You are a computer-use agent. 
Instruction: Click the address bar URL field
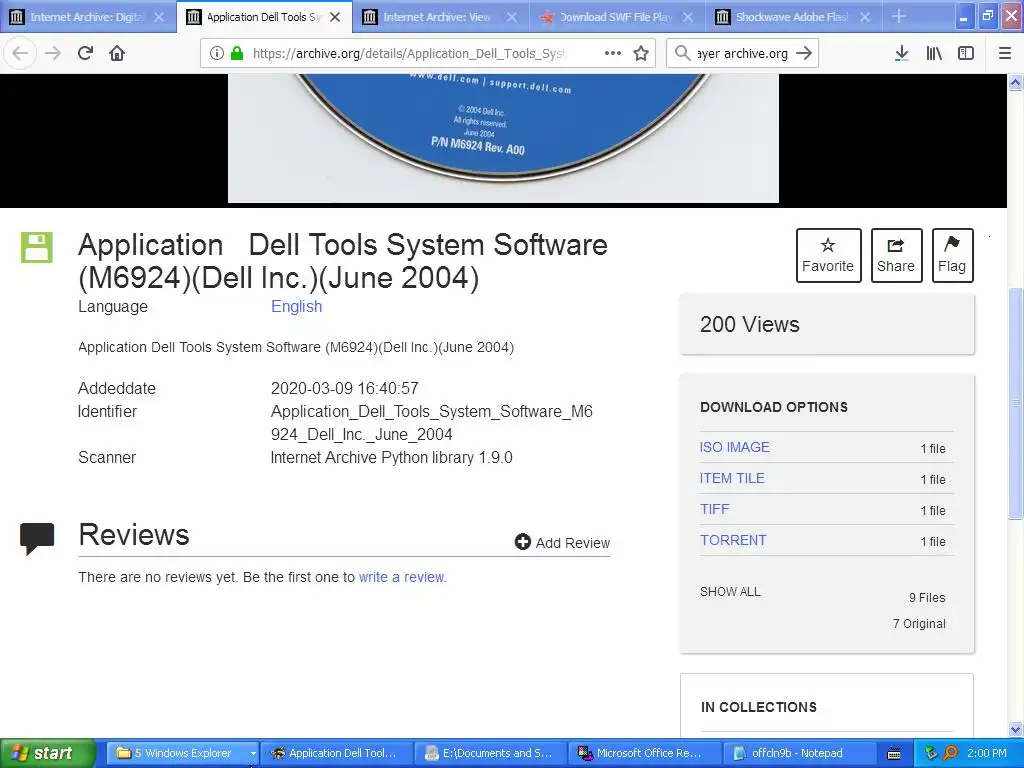(x=409, y=54)
